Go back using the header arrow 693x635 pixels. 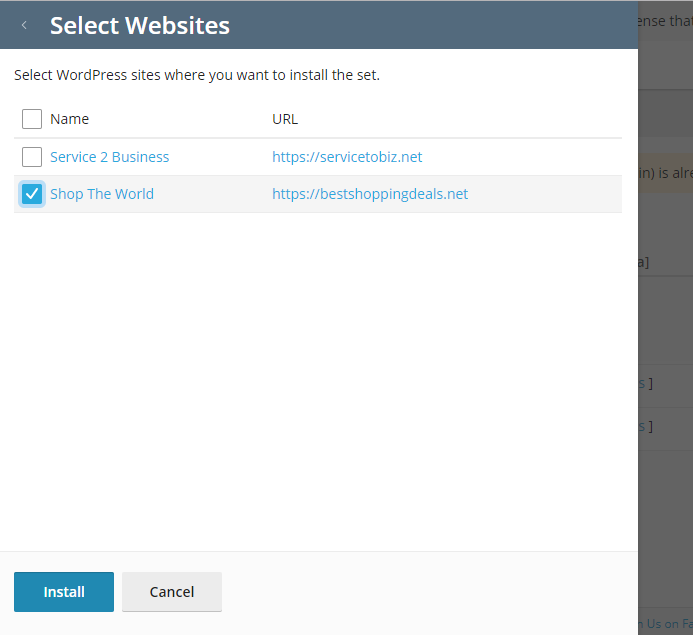(x=24, y=25)
